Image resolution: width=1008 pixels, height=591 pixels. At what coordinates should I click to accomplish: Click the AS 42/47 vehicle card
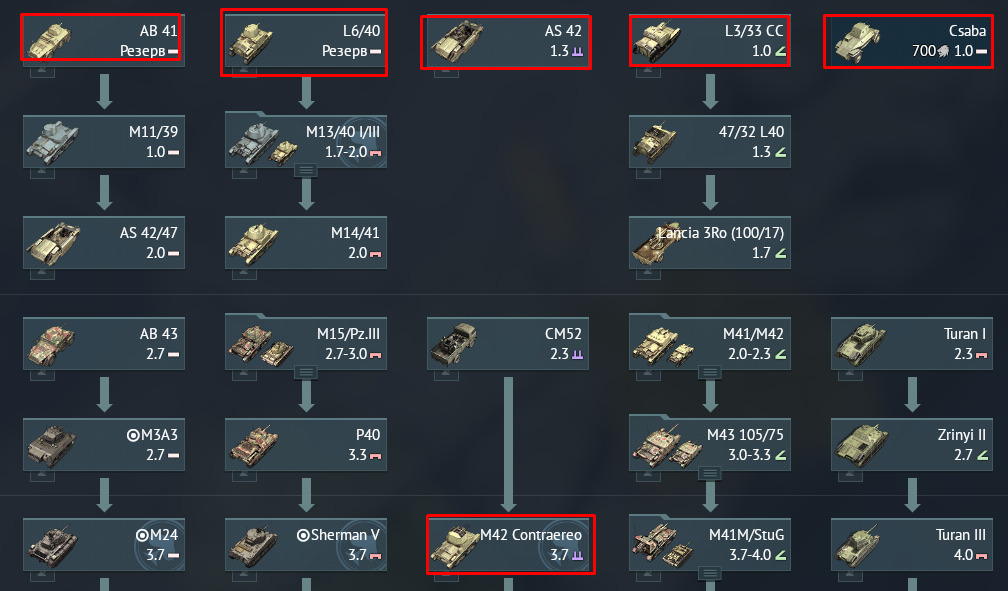point(104,242)
